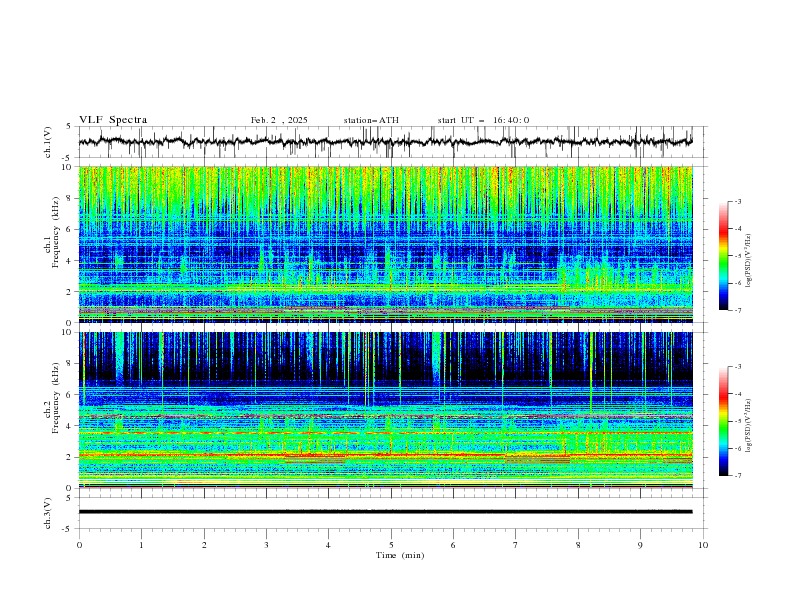The width and height of the screenshot is (792, 612).
Task: Click time axis tick label "9"
Action: tap(640, 545)
